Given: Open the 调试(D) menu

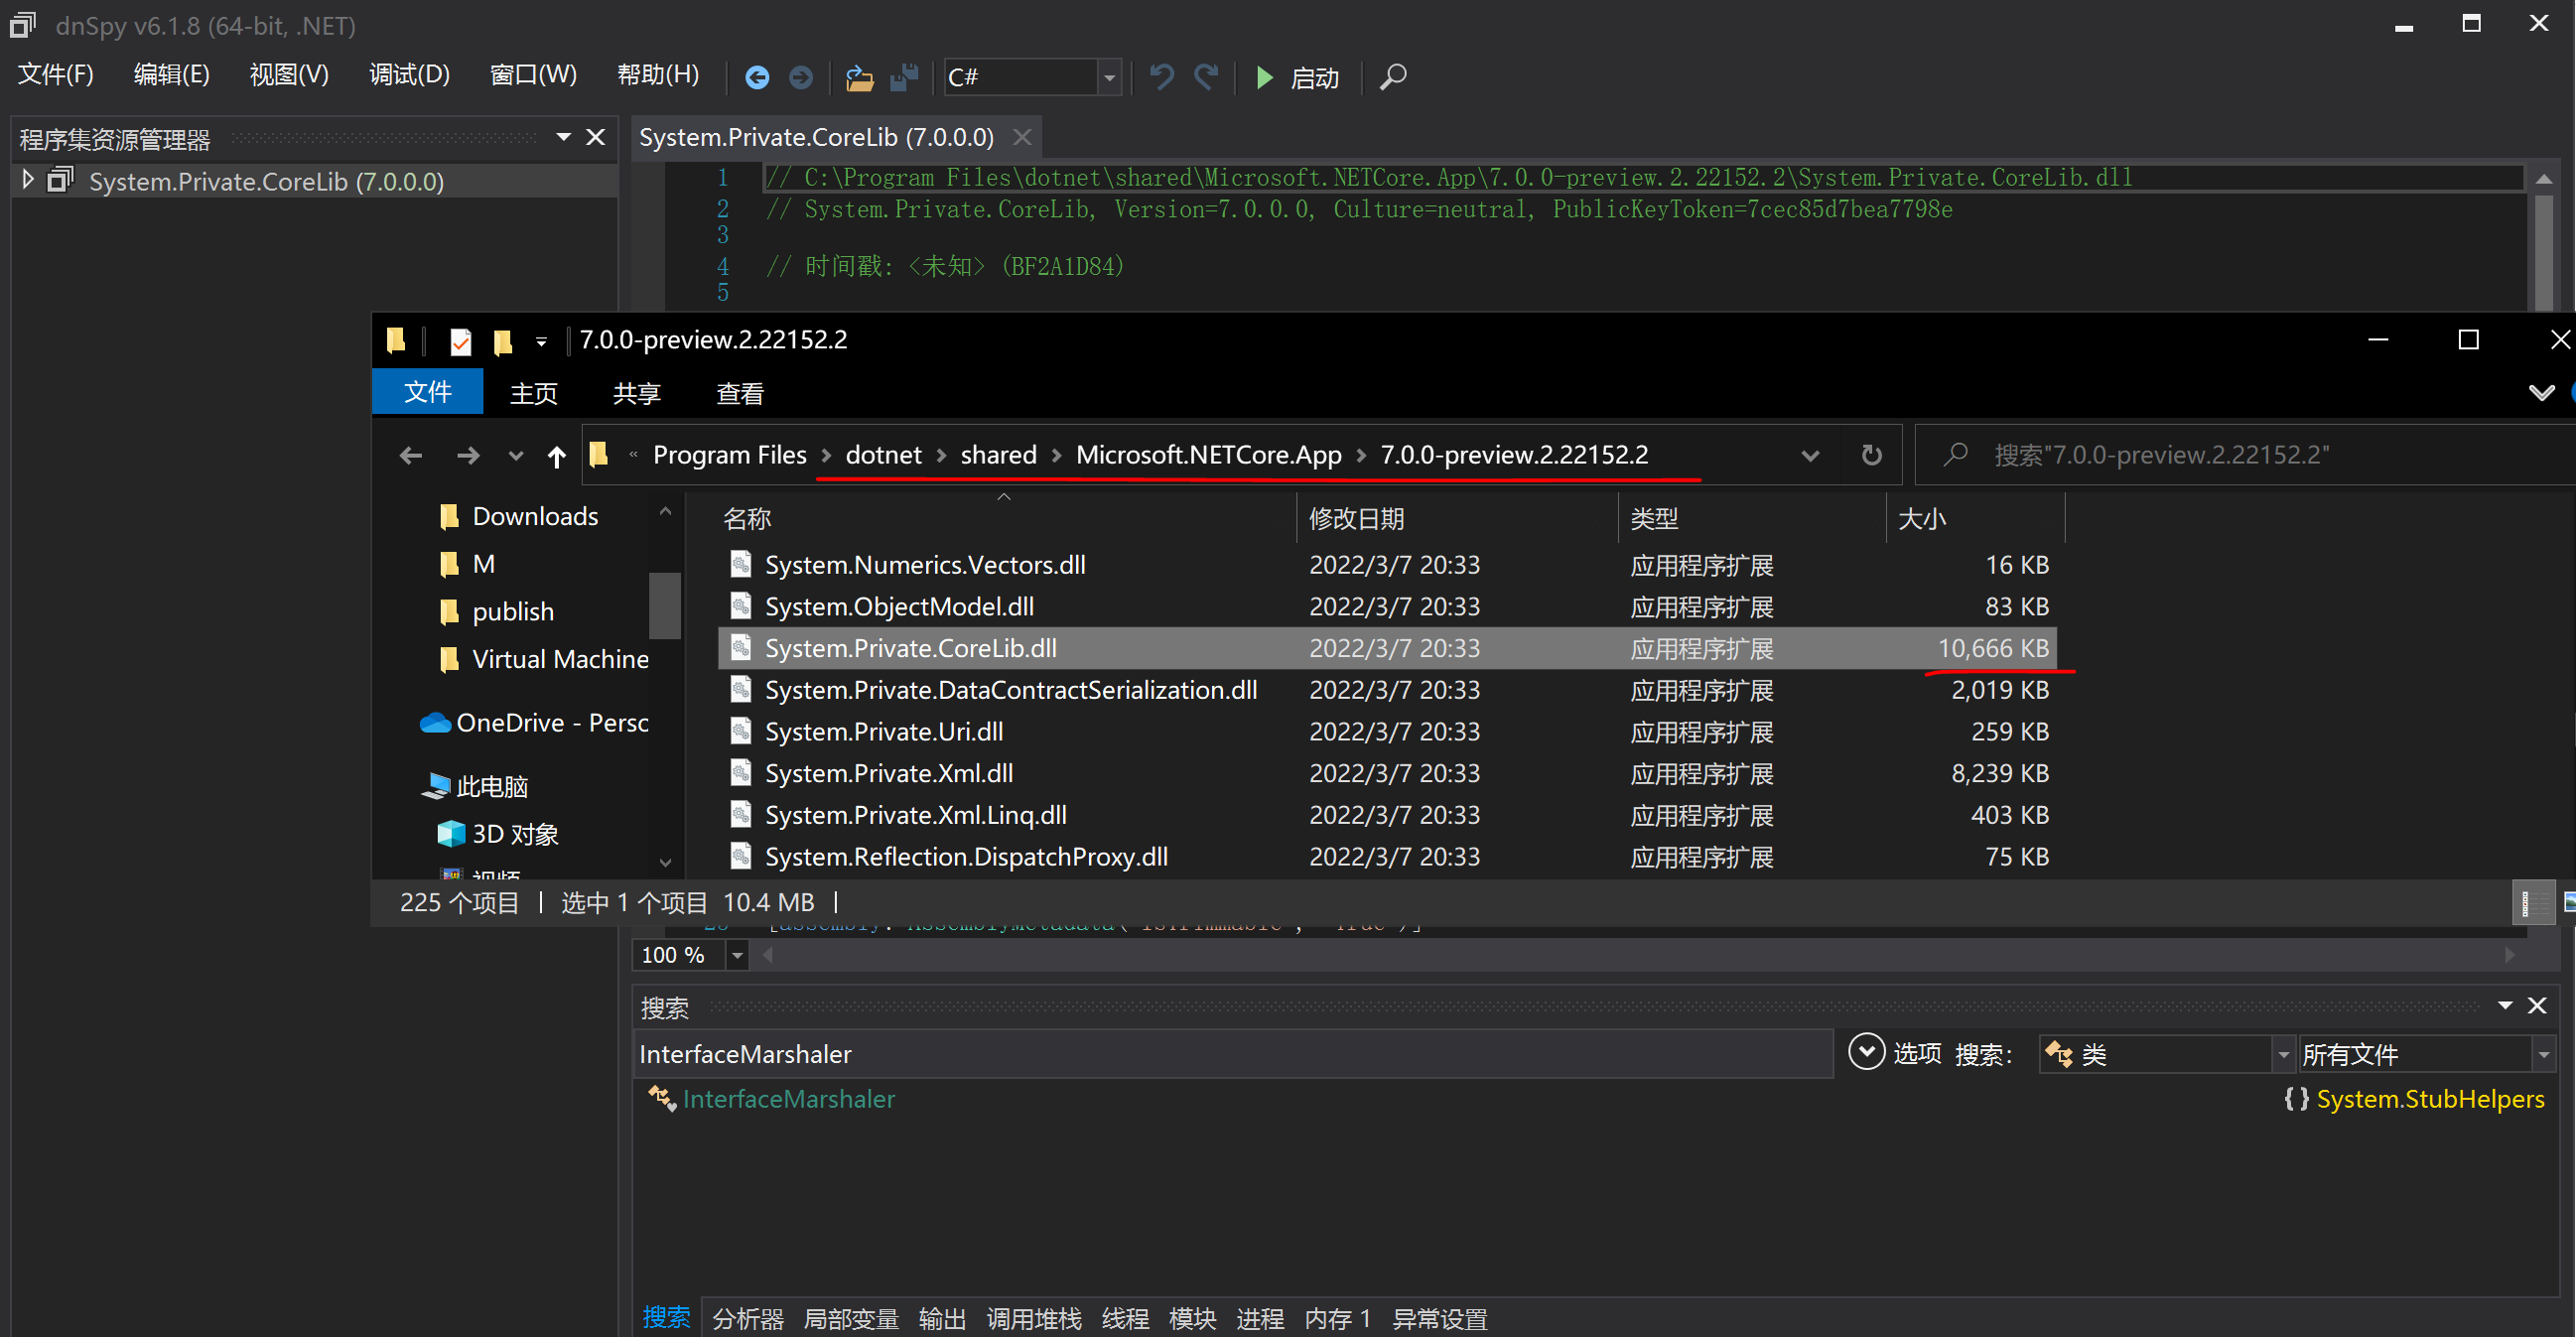Looking at the screenshot, I should [x=408, y=75].
